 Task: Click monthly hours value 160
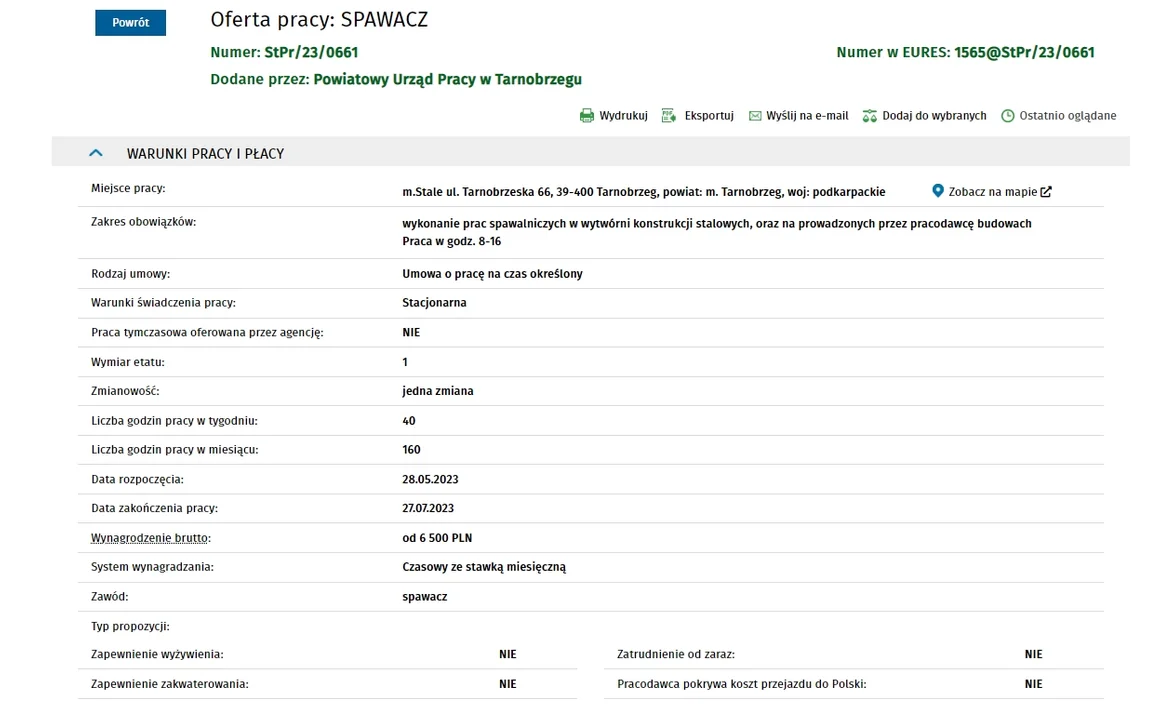point(411,450)
